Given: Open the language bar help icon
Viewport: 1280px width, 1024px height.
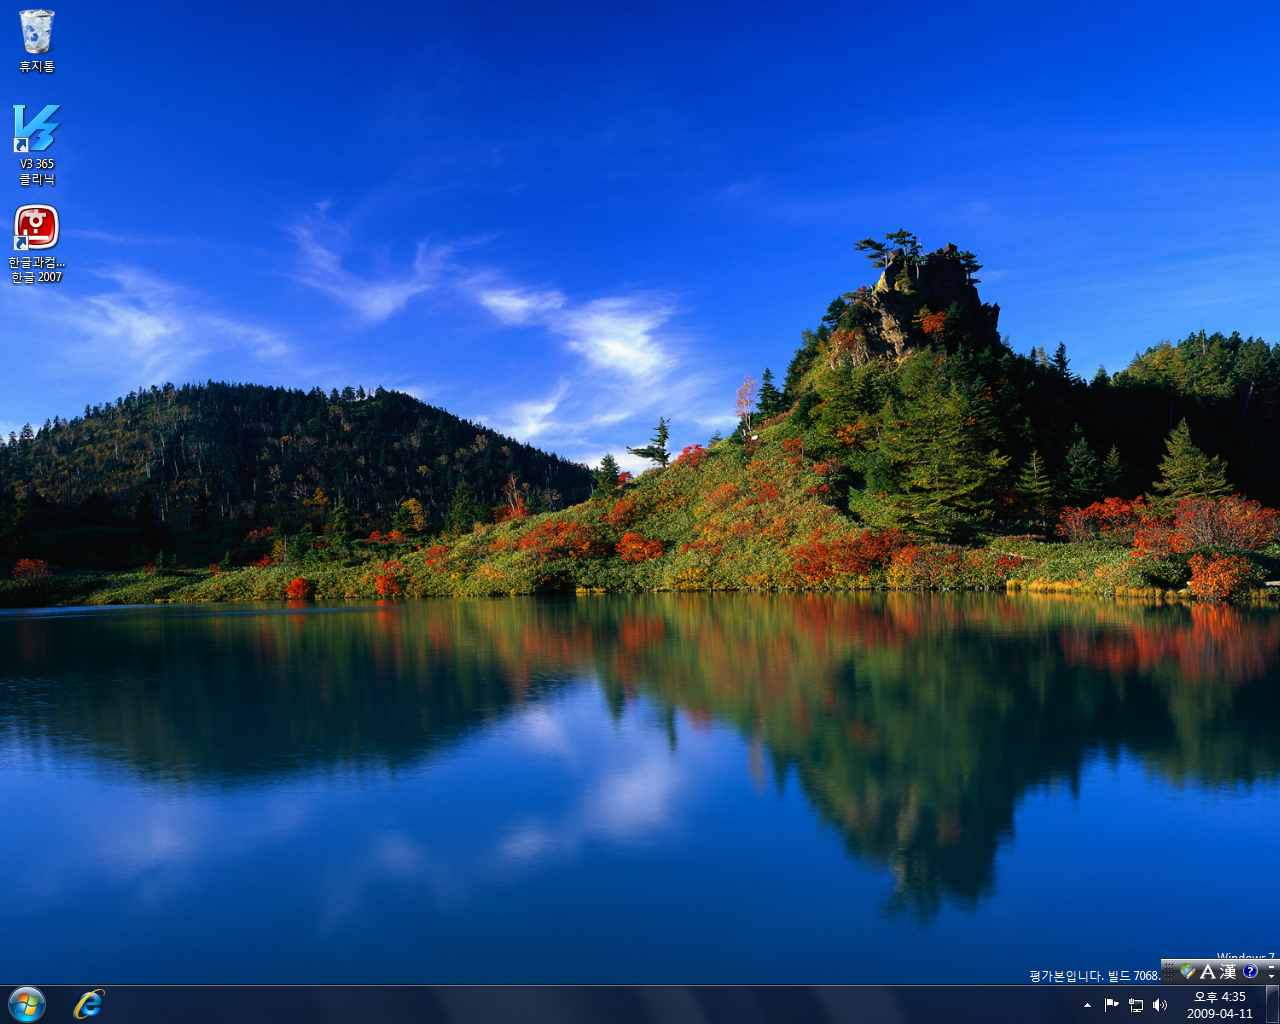Looking at the screenshot, I should pyautogui.click(x=1250, y=971).
